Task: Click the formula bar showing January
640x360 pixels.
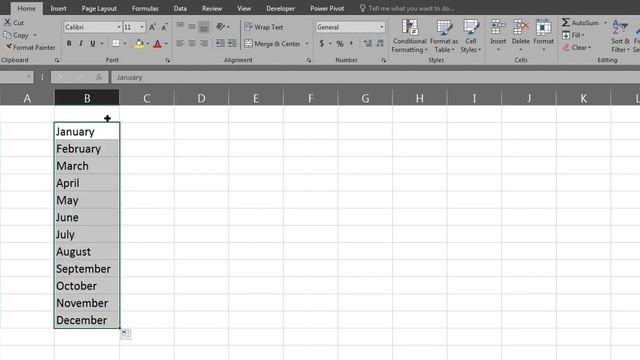Action: (376, 77)
